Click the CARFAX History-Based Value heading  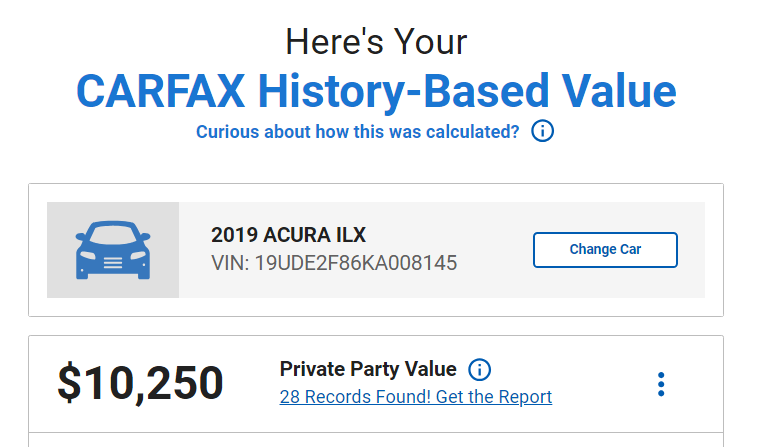click(376, 91)
